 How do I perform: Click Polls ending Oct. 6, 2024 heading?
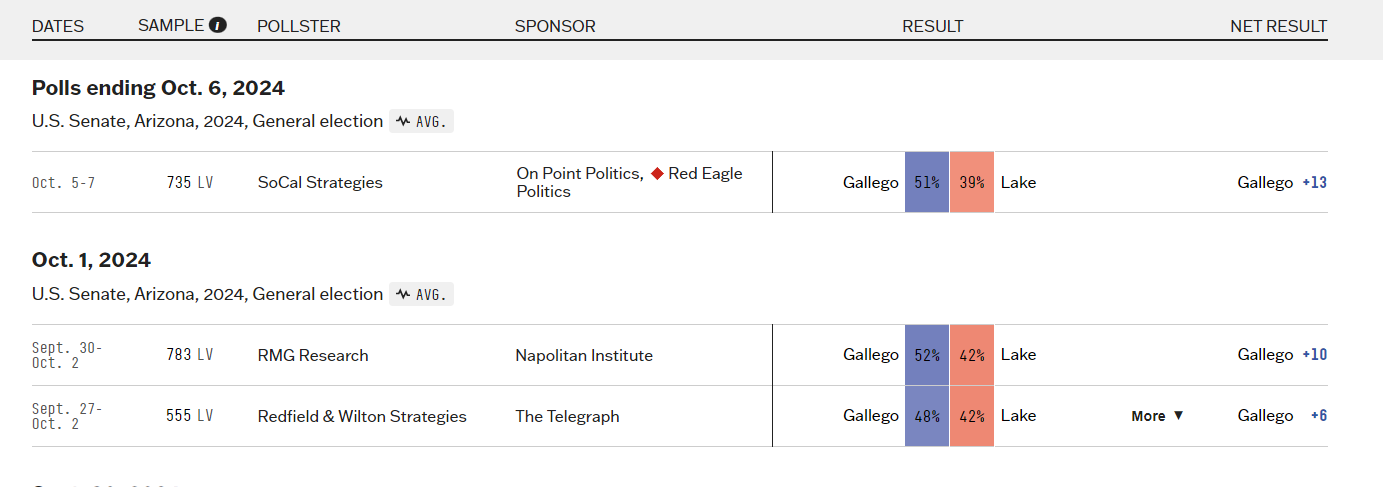158,88
